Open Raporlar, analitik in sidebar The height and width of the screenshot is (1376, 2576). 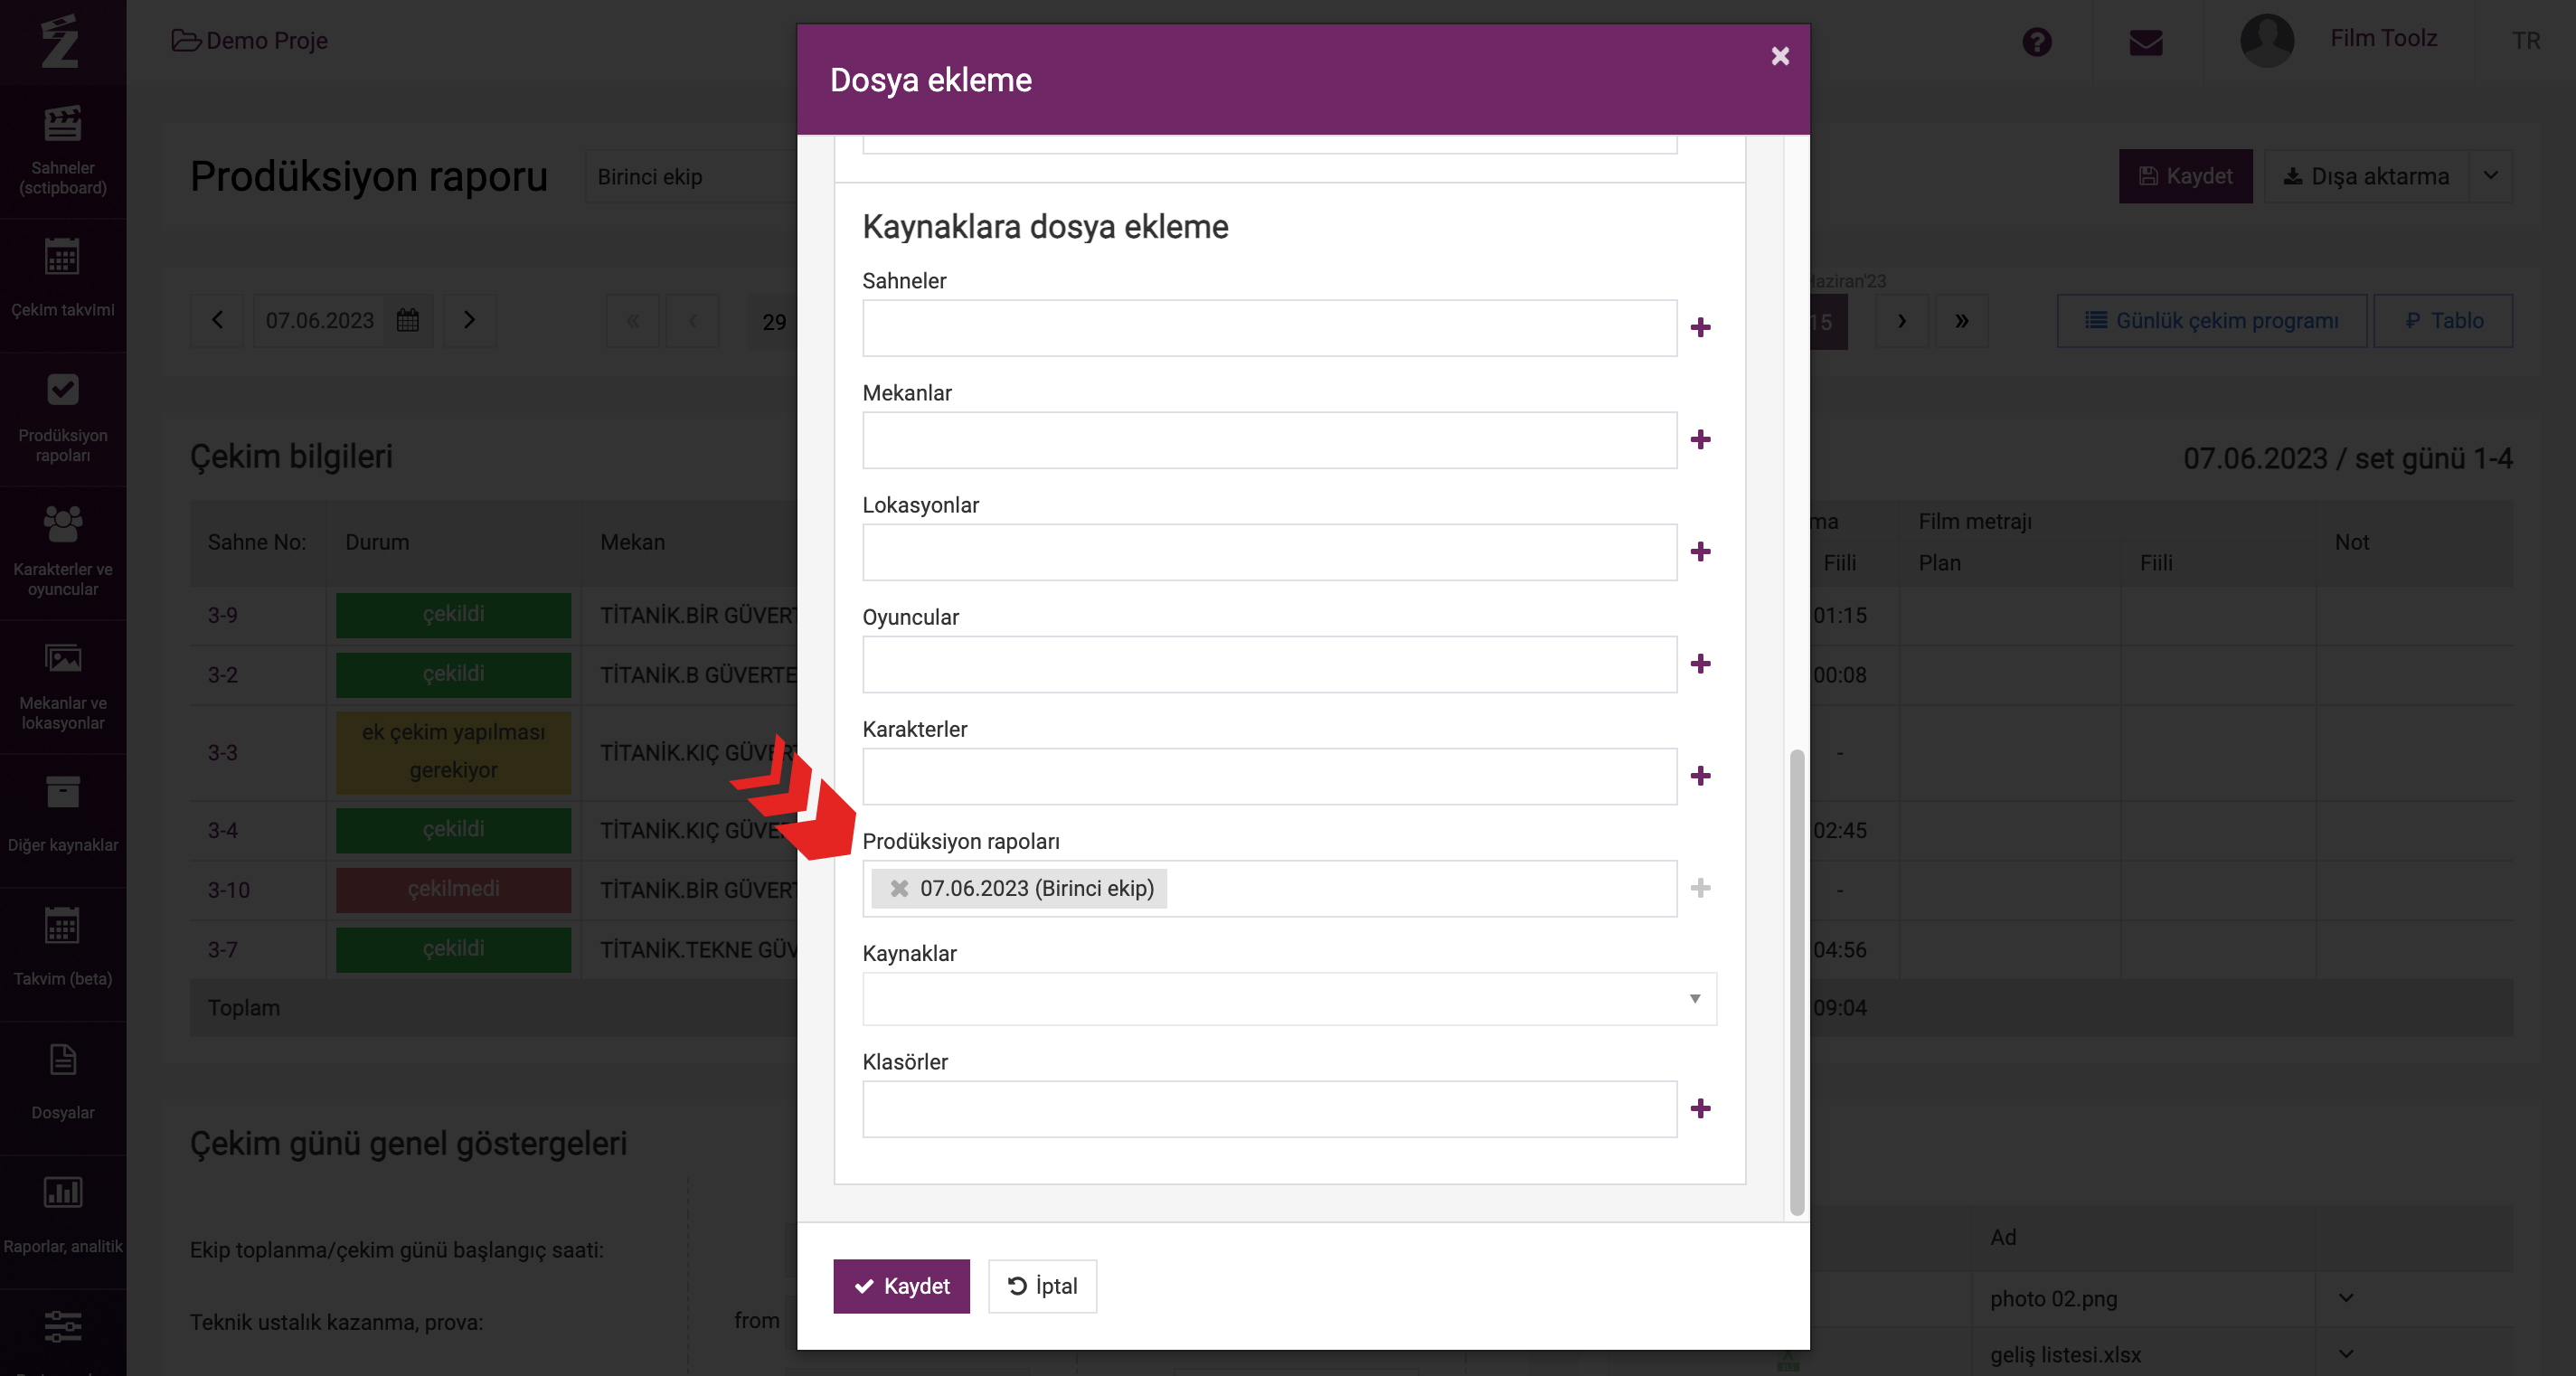(63, 1222)
